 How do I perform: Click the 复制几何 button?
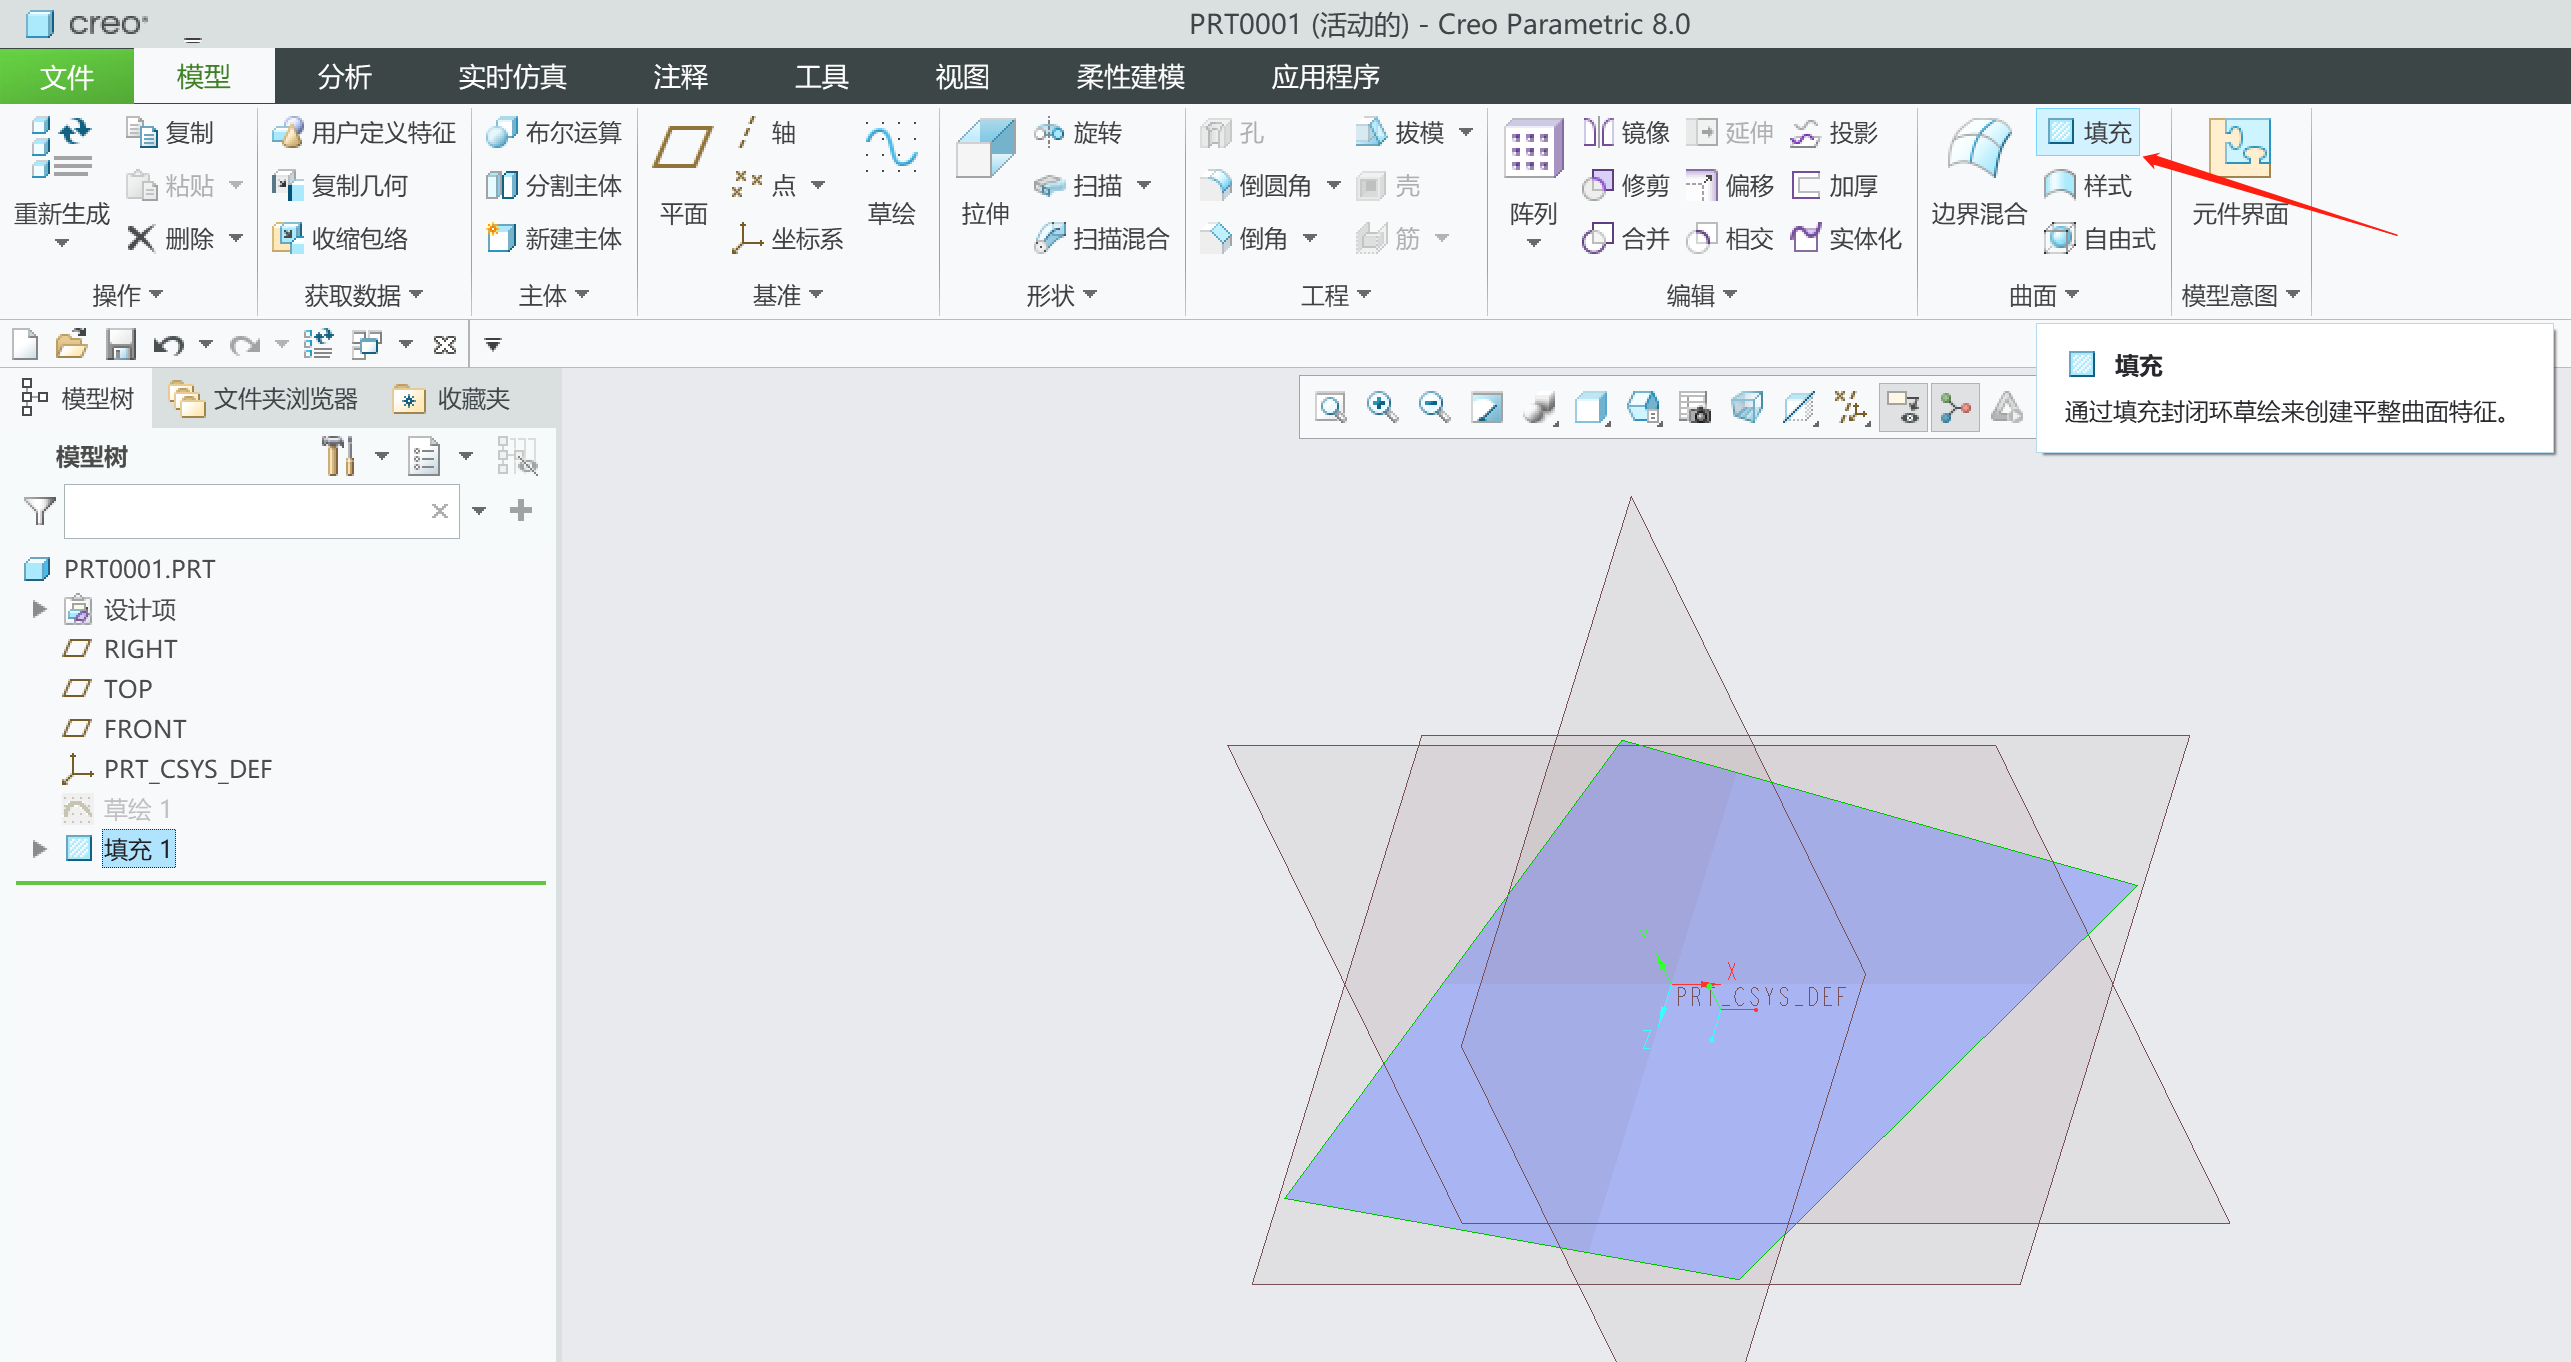click(x=341, y=186)
